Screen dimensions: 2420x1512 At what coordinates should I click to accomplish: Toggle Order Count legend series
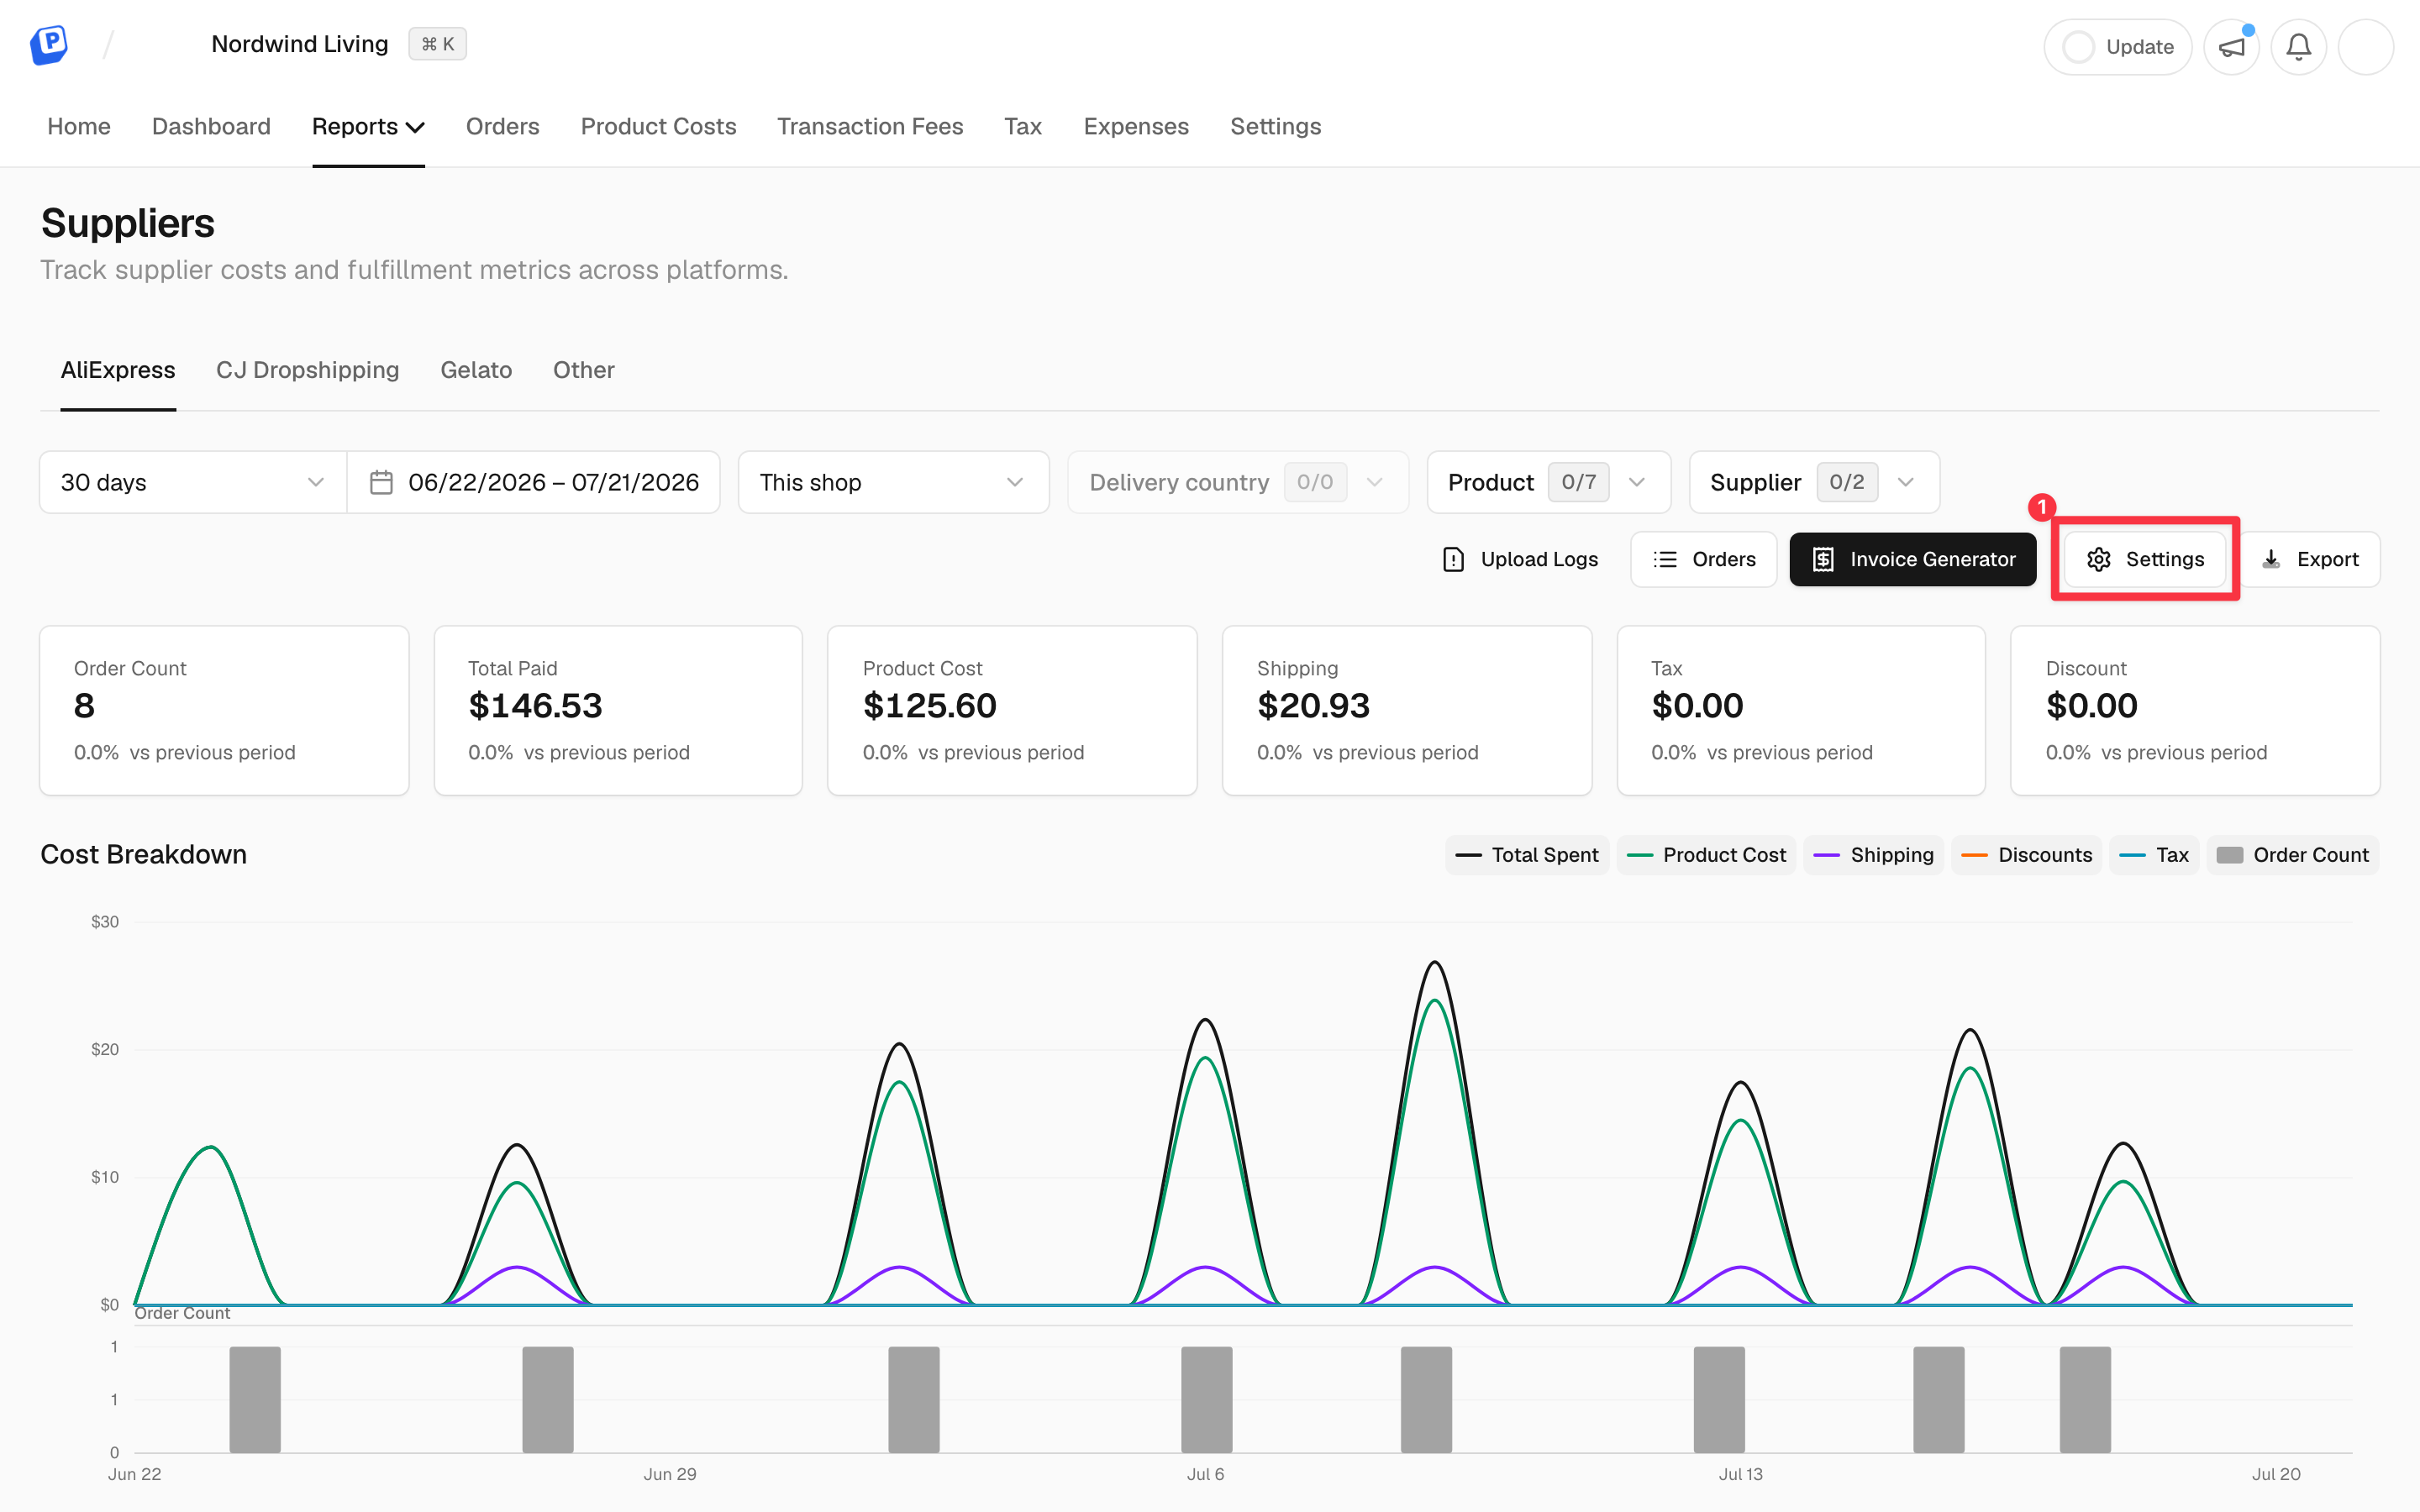click(x=2292, y=855)
